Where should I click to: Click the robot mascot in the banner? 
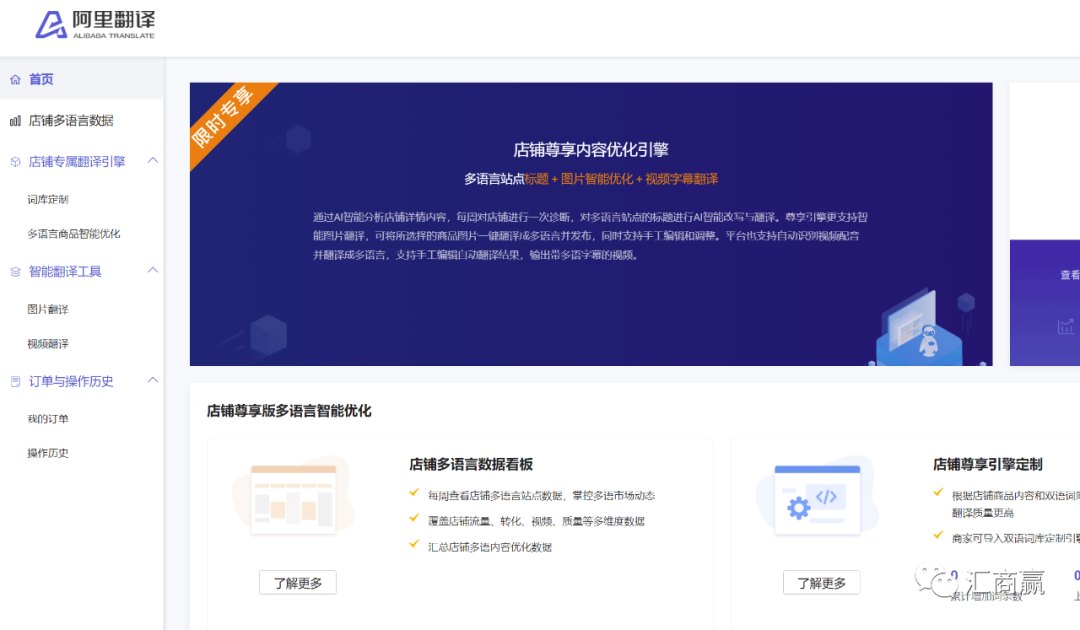tap(929, 340)
